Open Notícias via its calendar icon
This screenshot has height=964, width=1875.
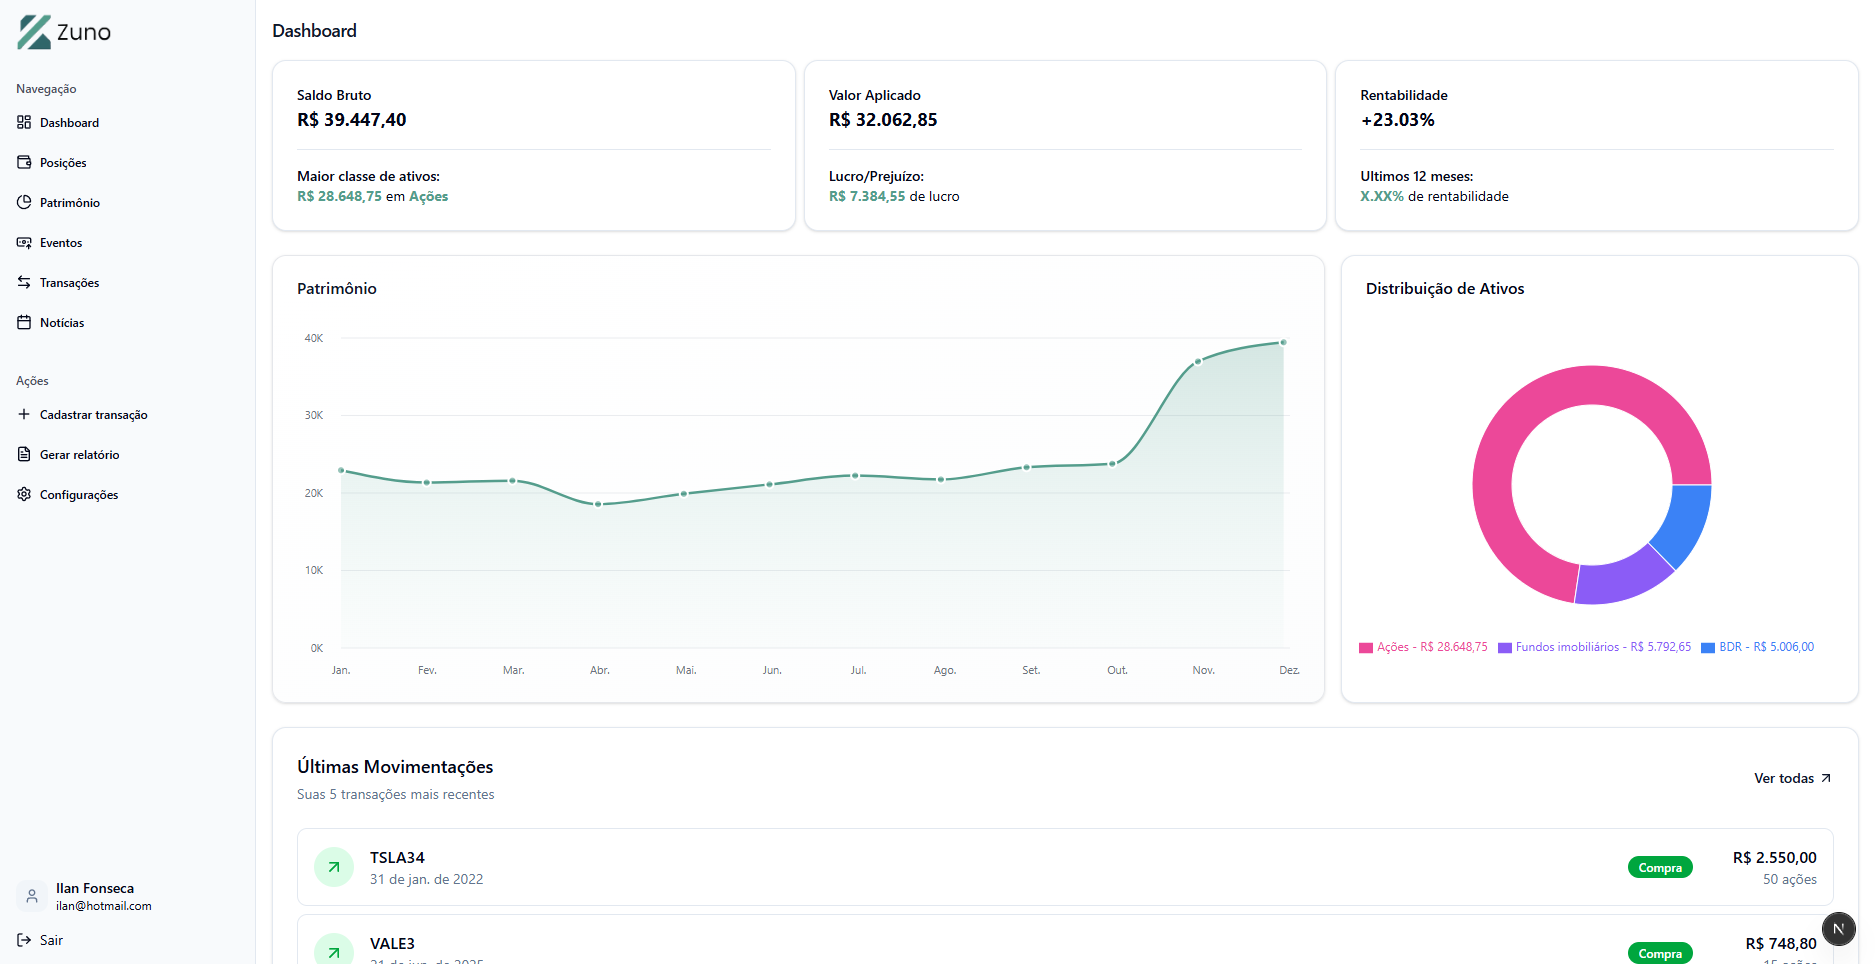point(23,322)
